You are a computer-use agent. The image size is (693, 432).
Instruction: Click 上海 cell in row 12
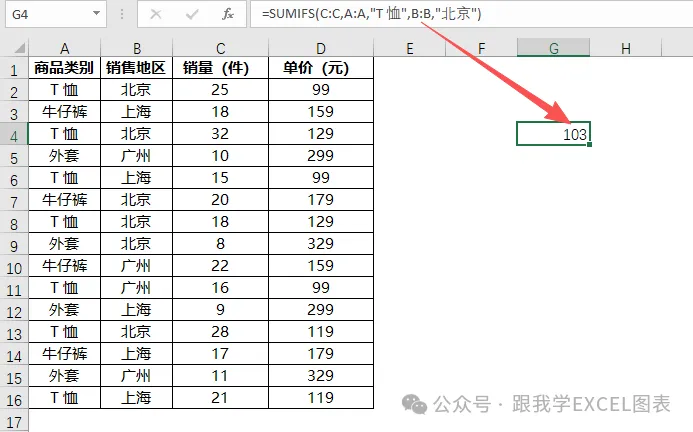(x=137, y=310)
